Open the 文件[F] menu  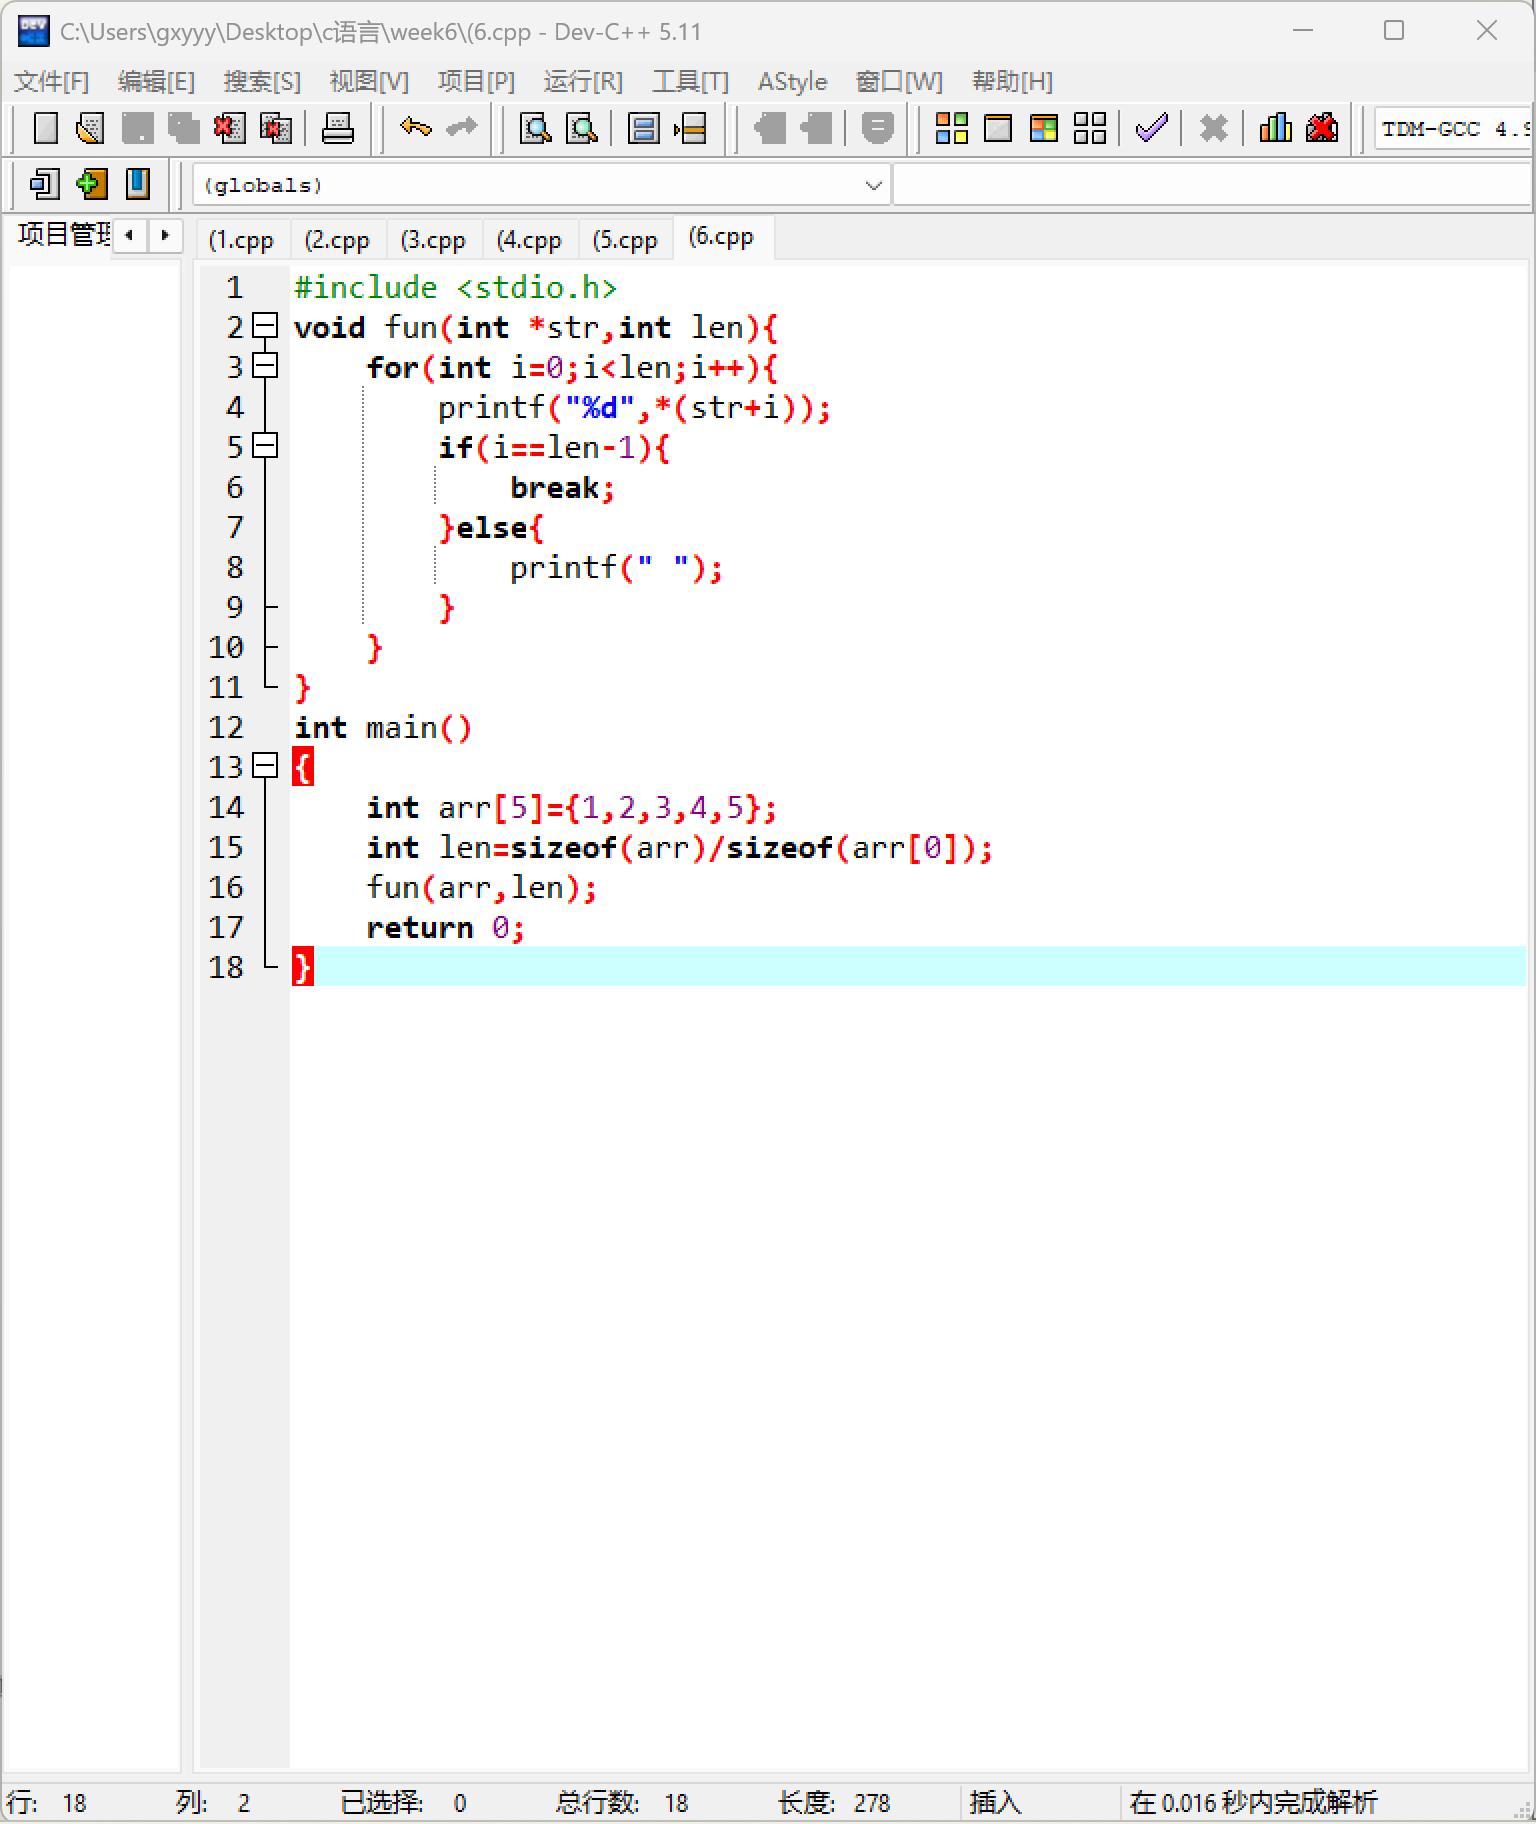[x=51, y=81]
